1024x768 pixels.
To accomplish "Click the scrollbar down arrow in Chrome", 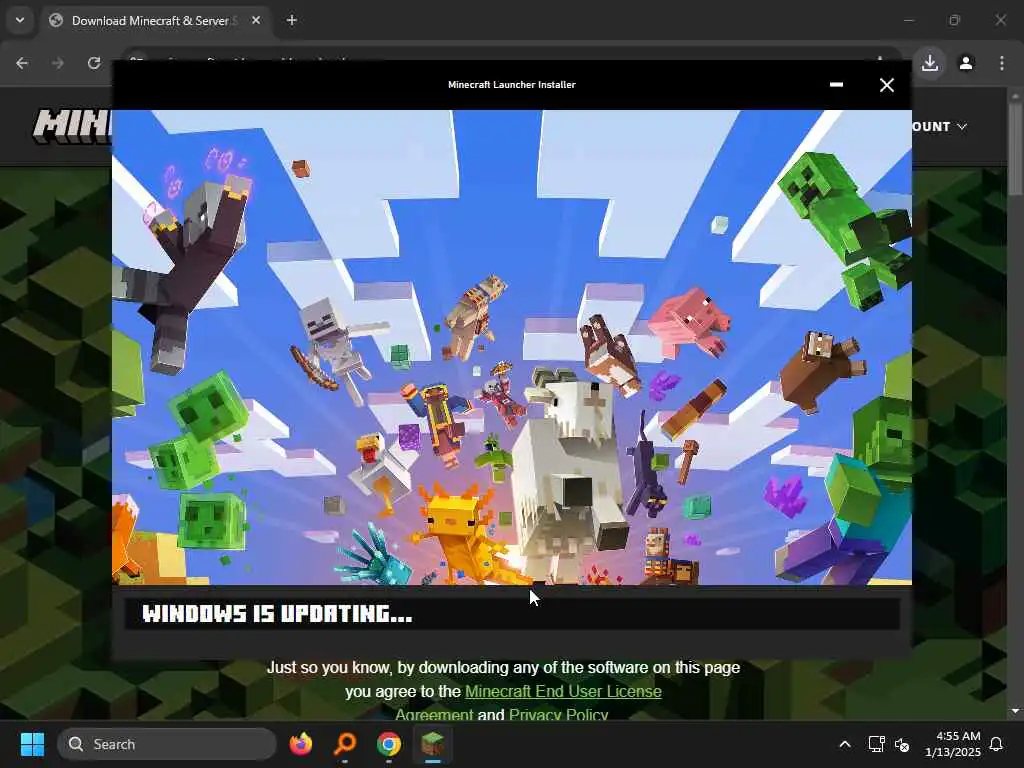I will (1015, 711).
